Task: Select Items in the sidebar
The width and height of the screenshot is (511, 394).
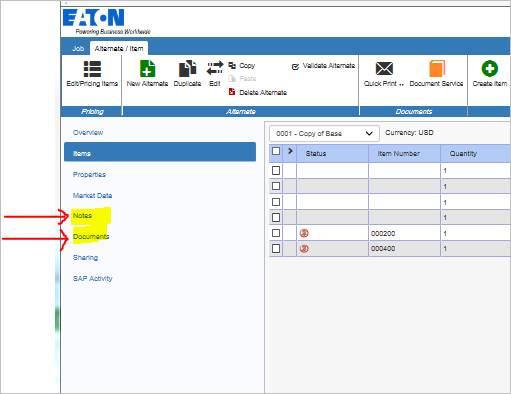Action: click(x=160, y=152)
